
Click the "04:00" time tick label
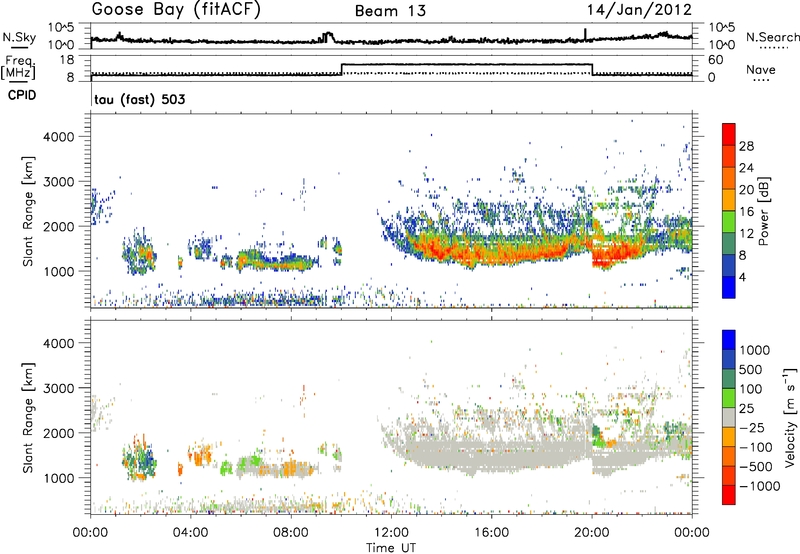190,533
